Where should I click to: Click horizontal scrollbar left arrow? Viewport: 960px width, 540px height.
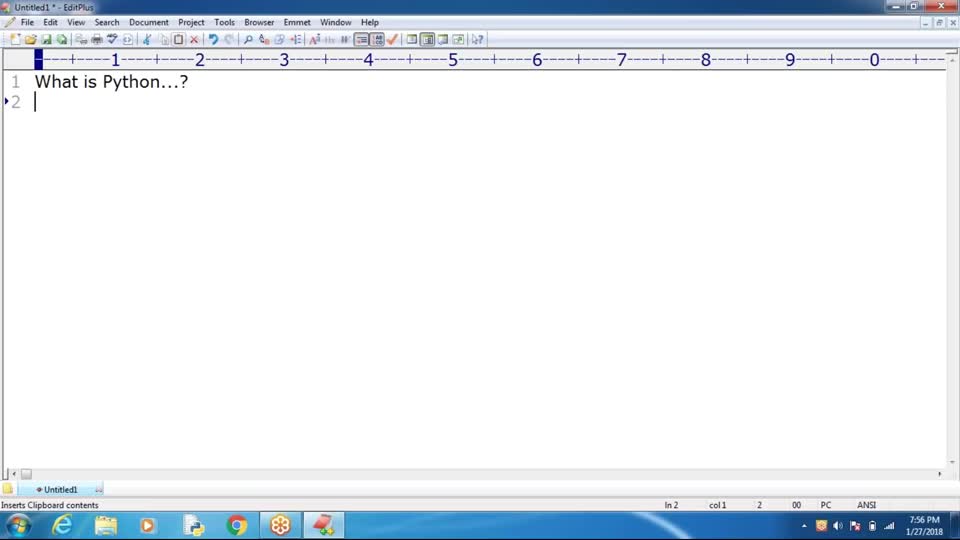coord(14,474)
